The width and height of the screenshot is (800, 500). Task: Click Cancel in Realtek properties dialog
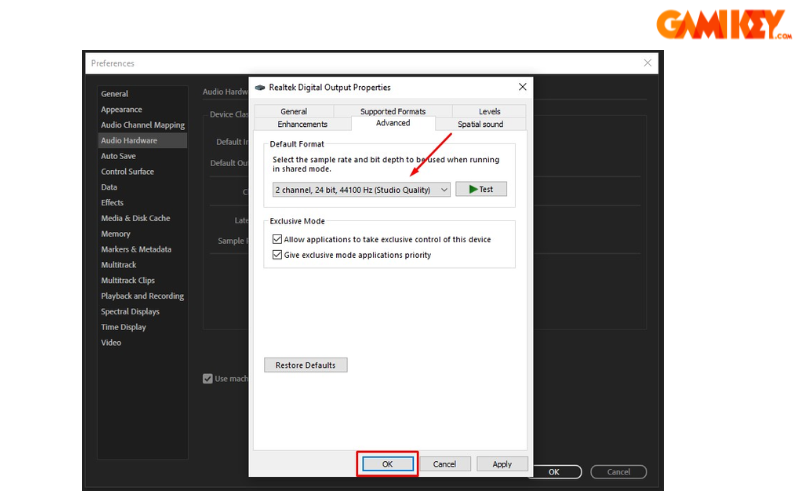(444, 464)
